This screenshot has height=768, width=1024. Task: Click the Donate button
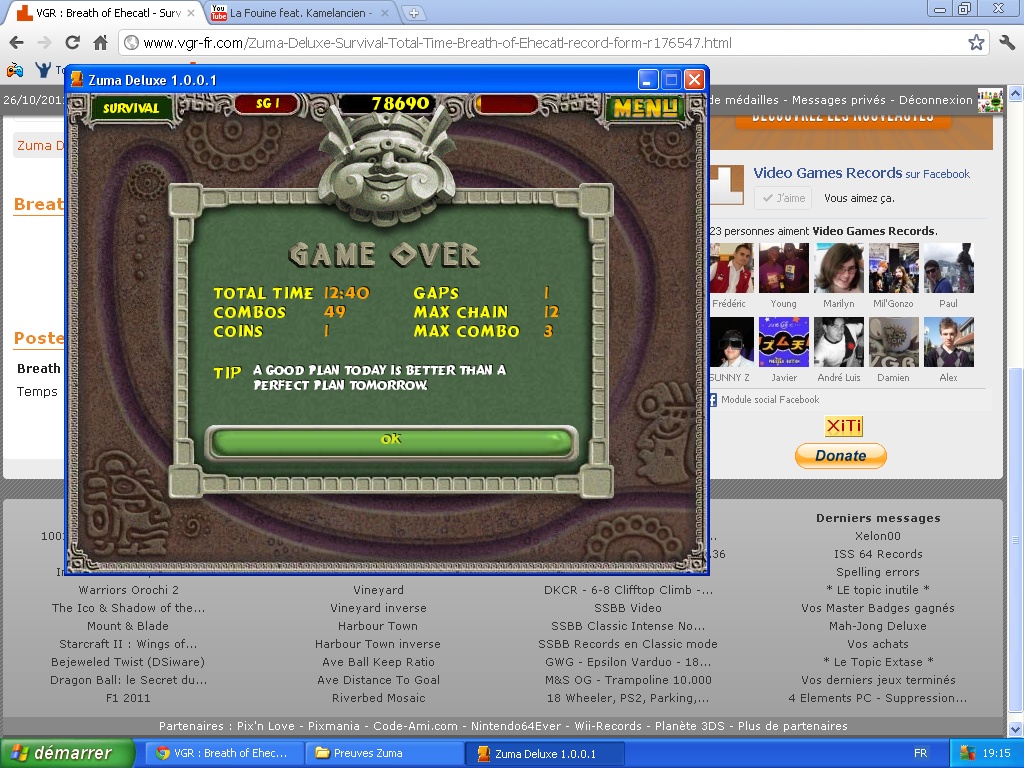(840, 456)
